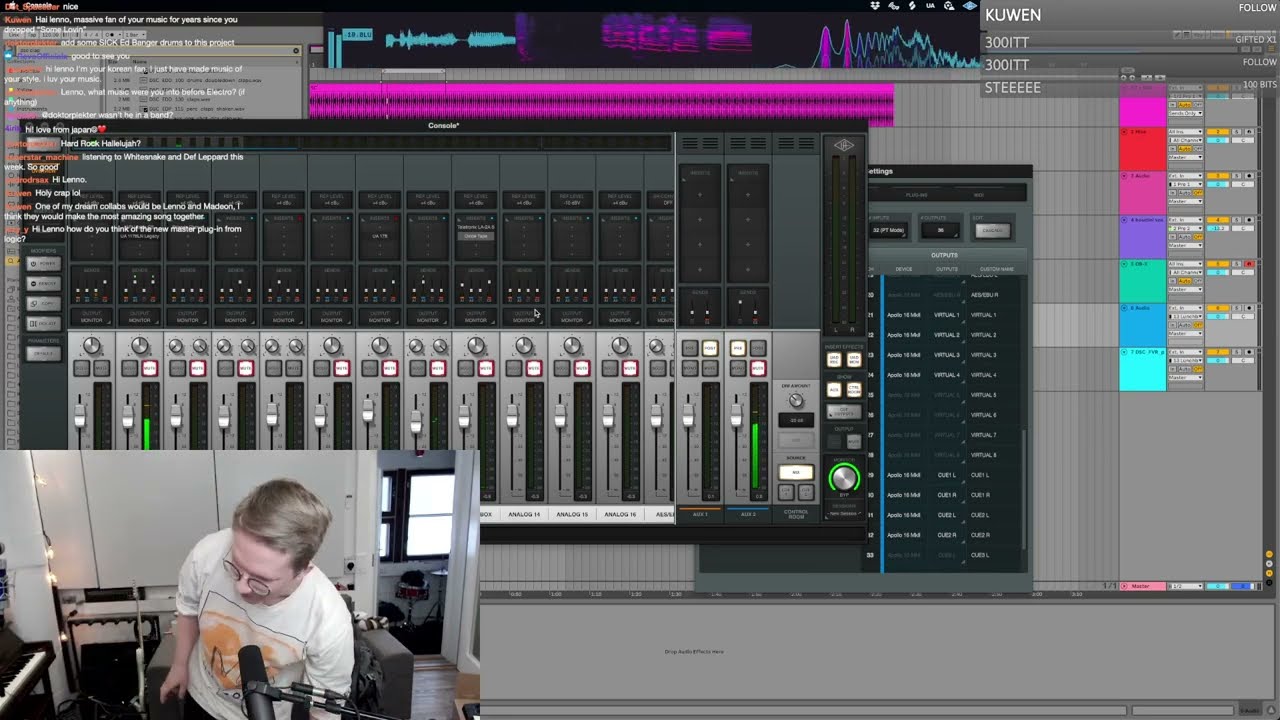Solo the 2 Misc track in Ableton
Viewport: 1280px width, 720px height.
point(1236,132)
